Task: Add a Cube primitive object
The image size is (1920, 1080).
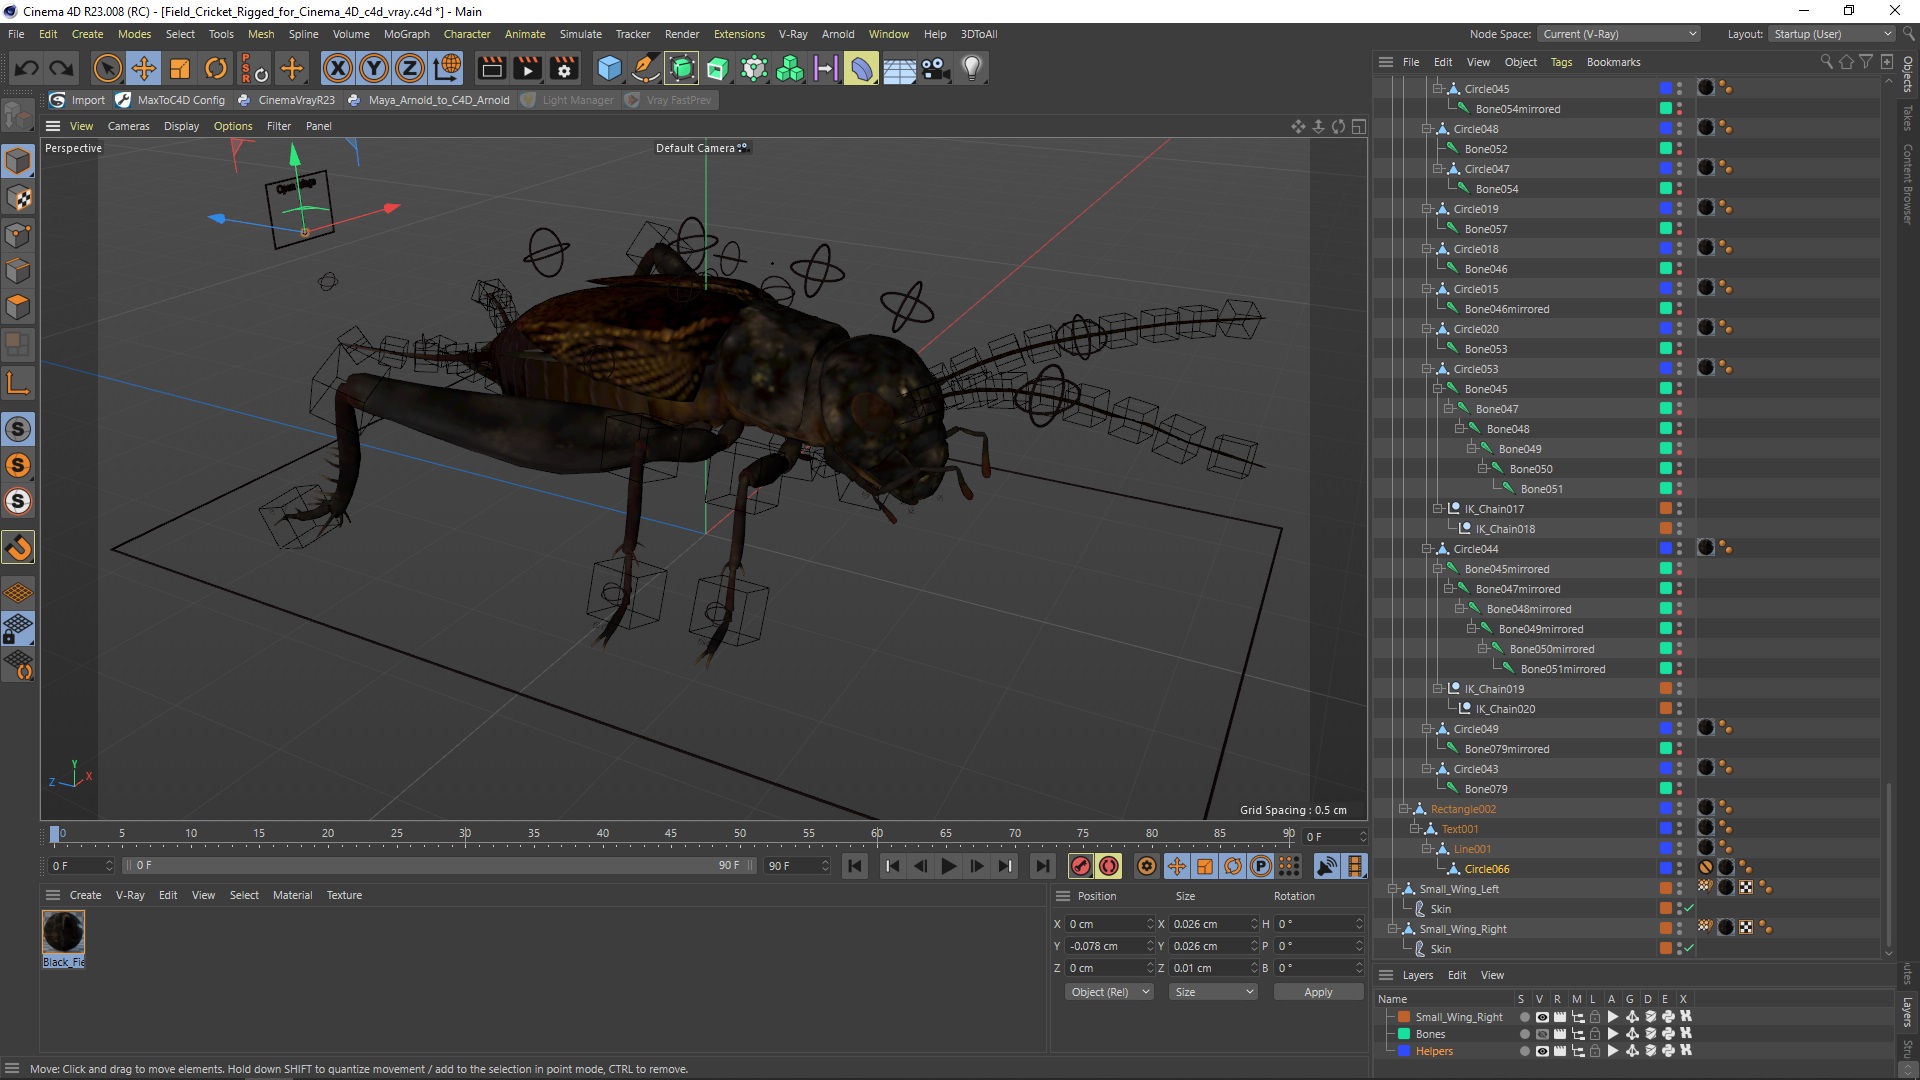Action: tap(609, 68)
